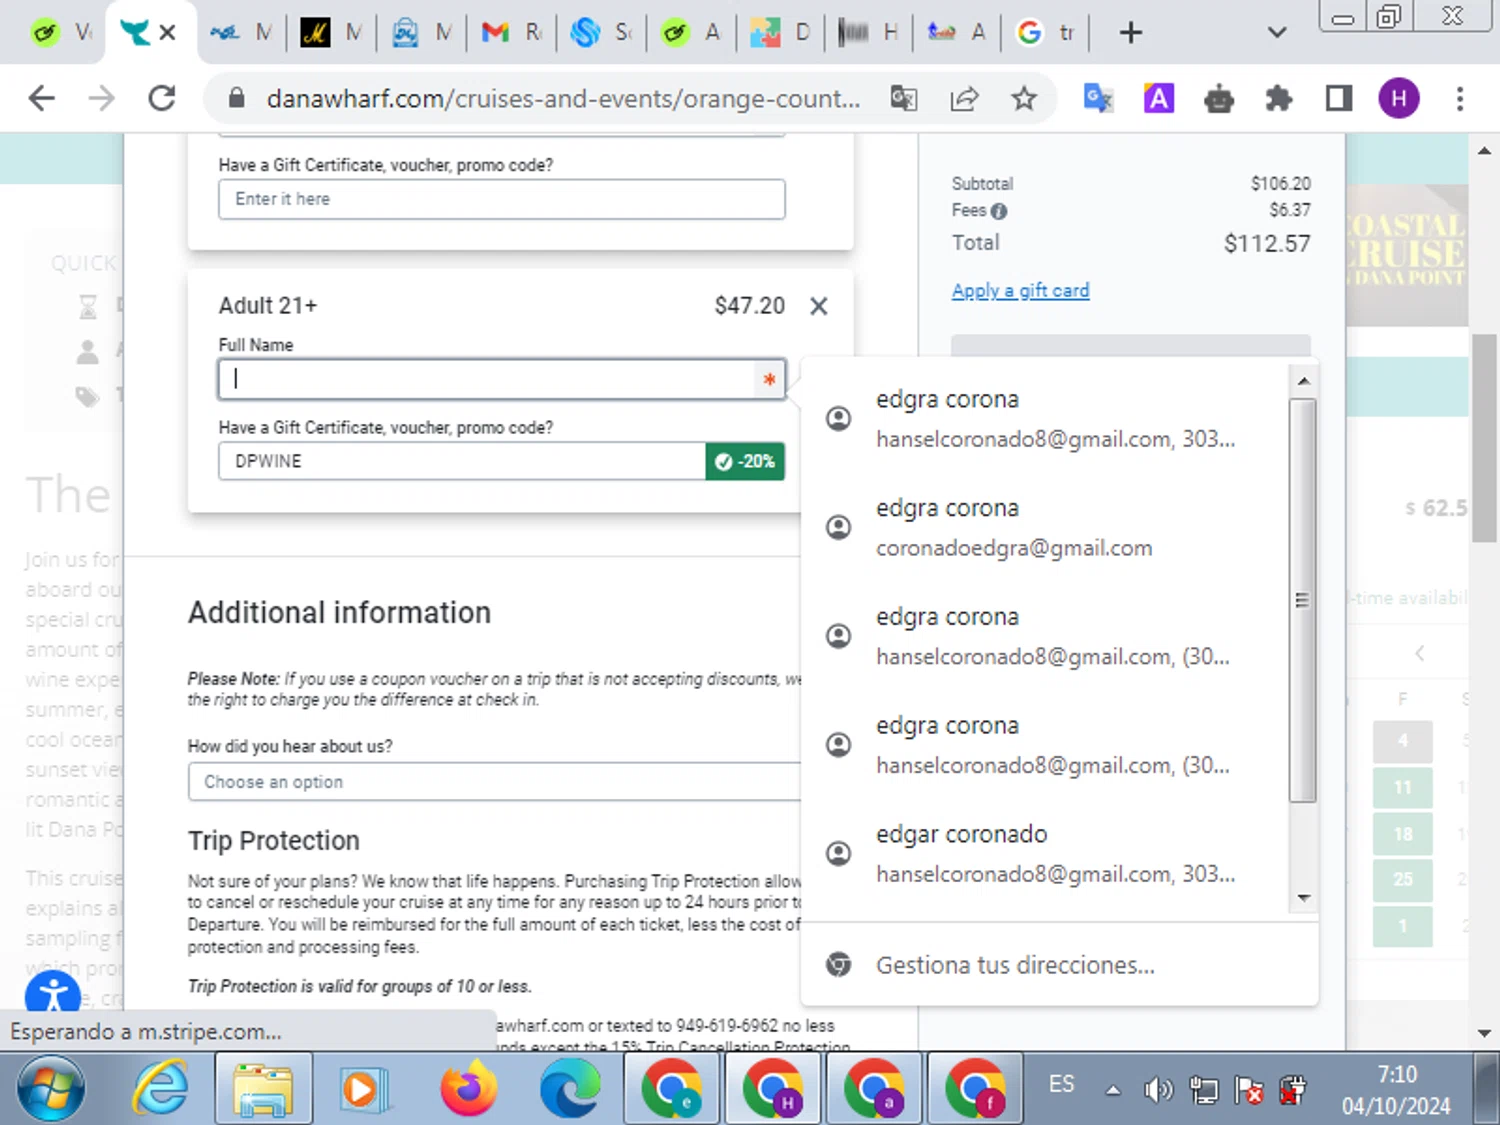Share this page using the share icon
Viewport: 1500px width, 1125px height.
(964, 98)
